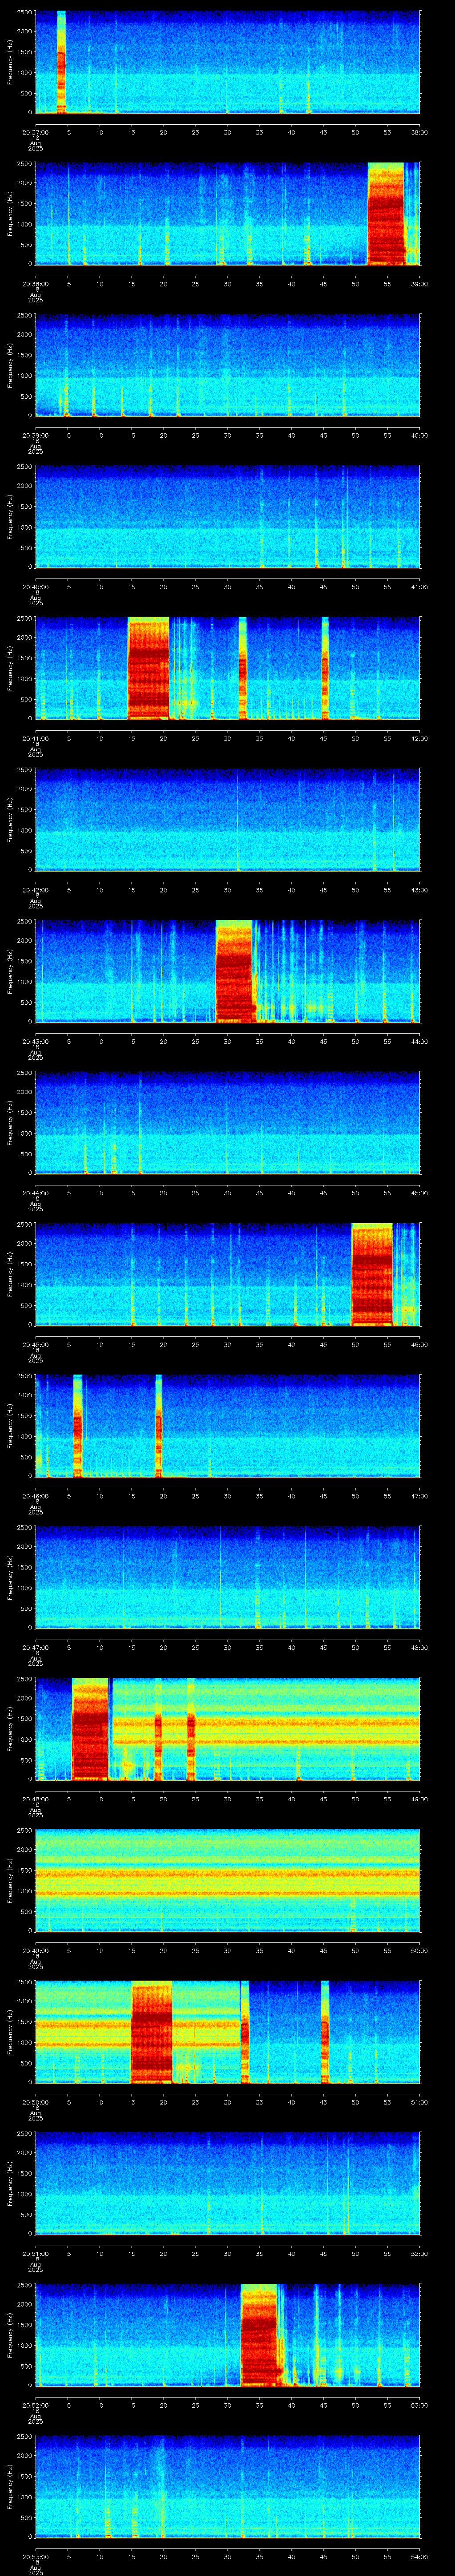This screenshot has height=2576, width=455.
Task: Open the 20:47:00 spectrogram panel
Action: pos(227,1577)
